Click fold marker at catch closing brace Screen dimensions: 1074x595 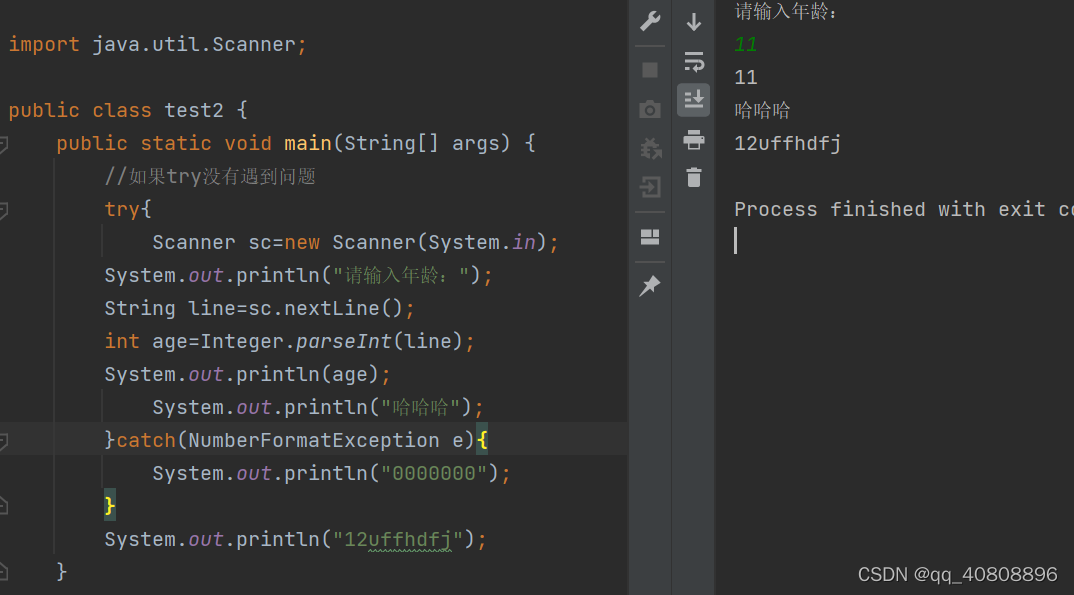point(3,507)
